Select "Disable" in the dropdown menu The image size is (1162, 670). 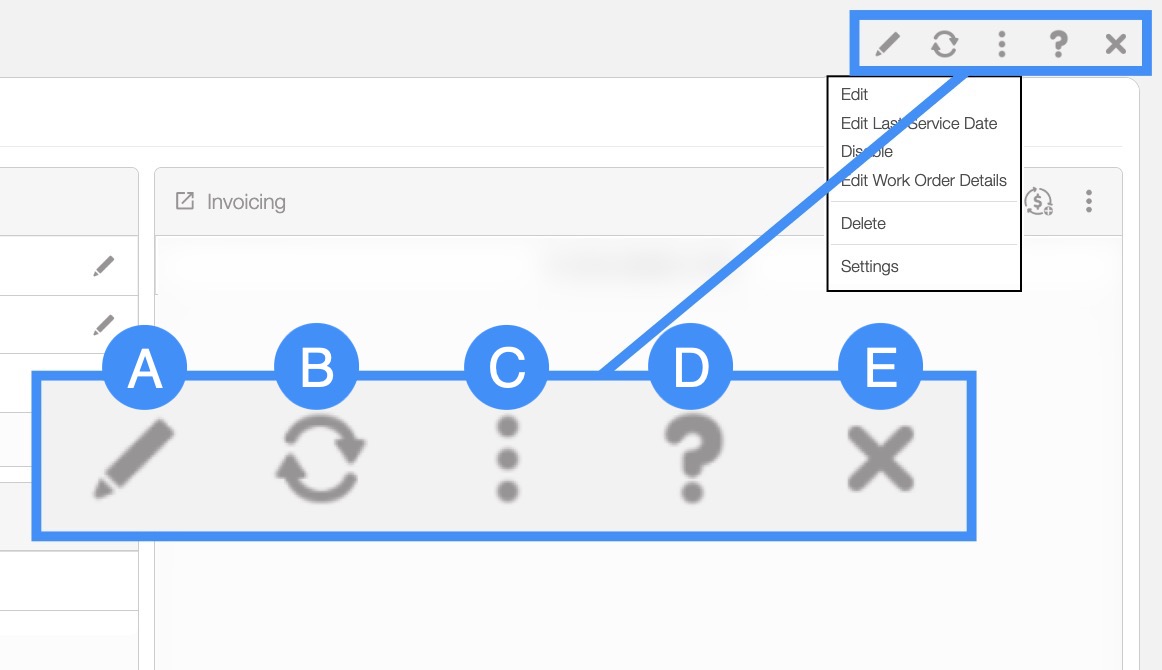(x=866, y=152)
